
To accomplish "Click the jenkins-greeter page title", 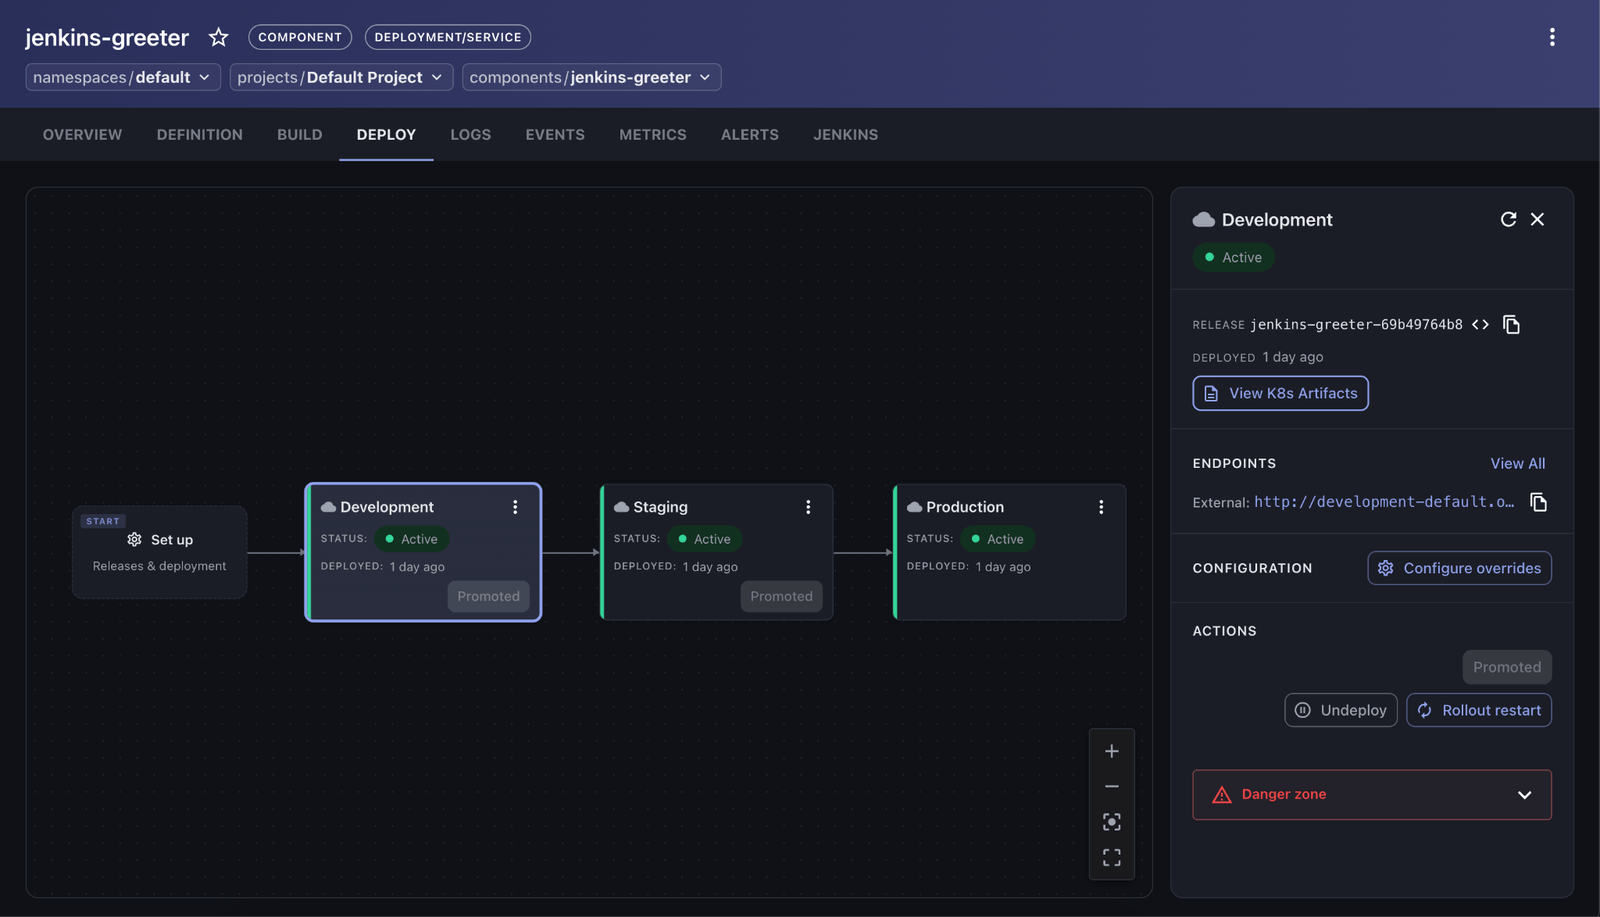I will click(x=107, y=37).
